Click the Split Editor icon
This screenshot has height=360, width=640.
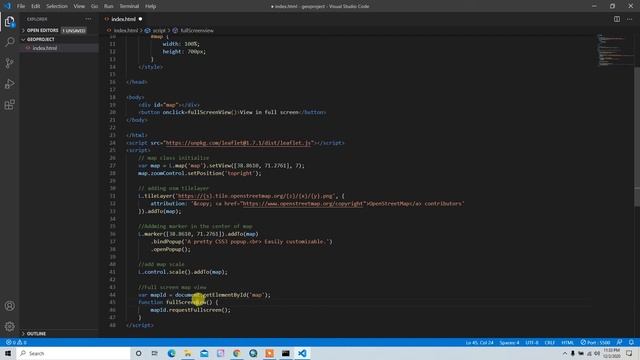617,19
